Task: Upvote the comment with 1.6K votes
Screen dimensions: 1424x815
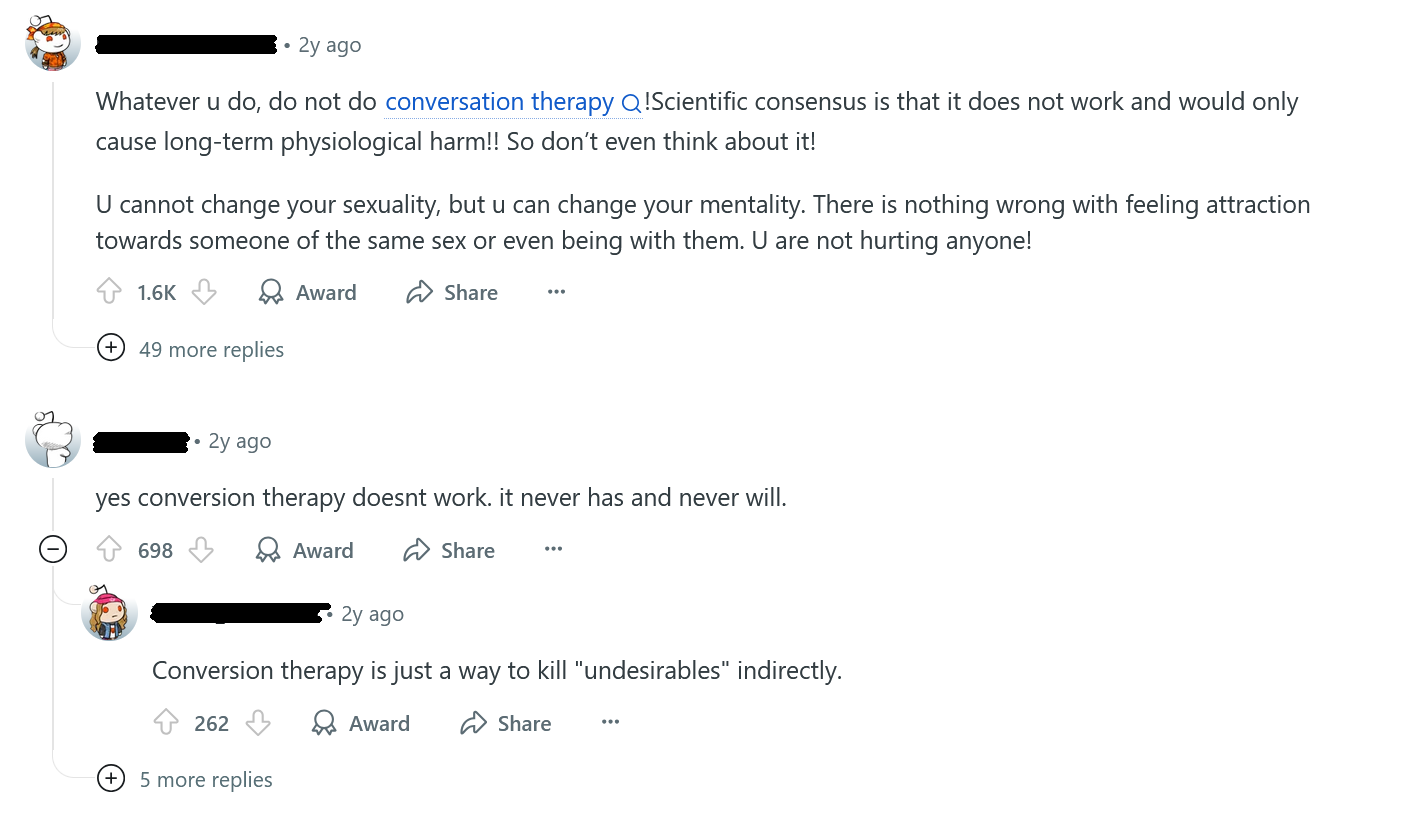Action: click(109, 292)
